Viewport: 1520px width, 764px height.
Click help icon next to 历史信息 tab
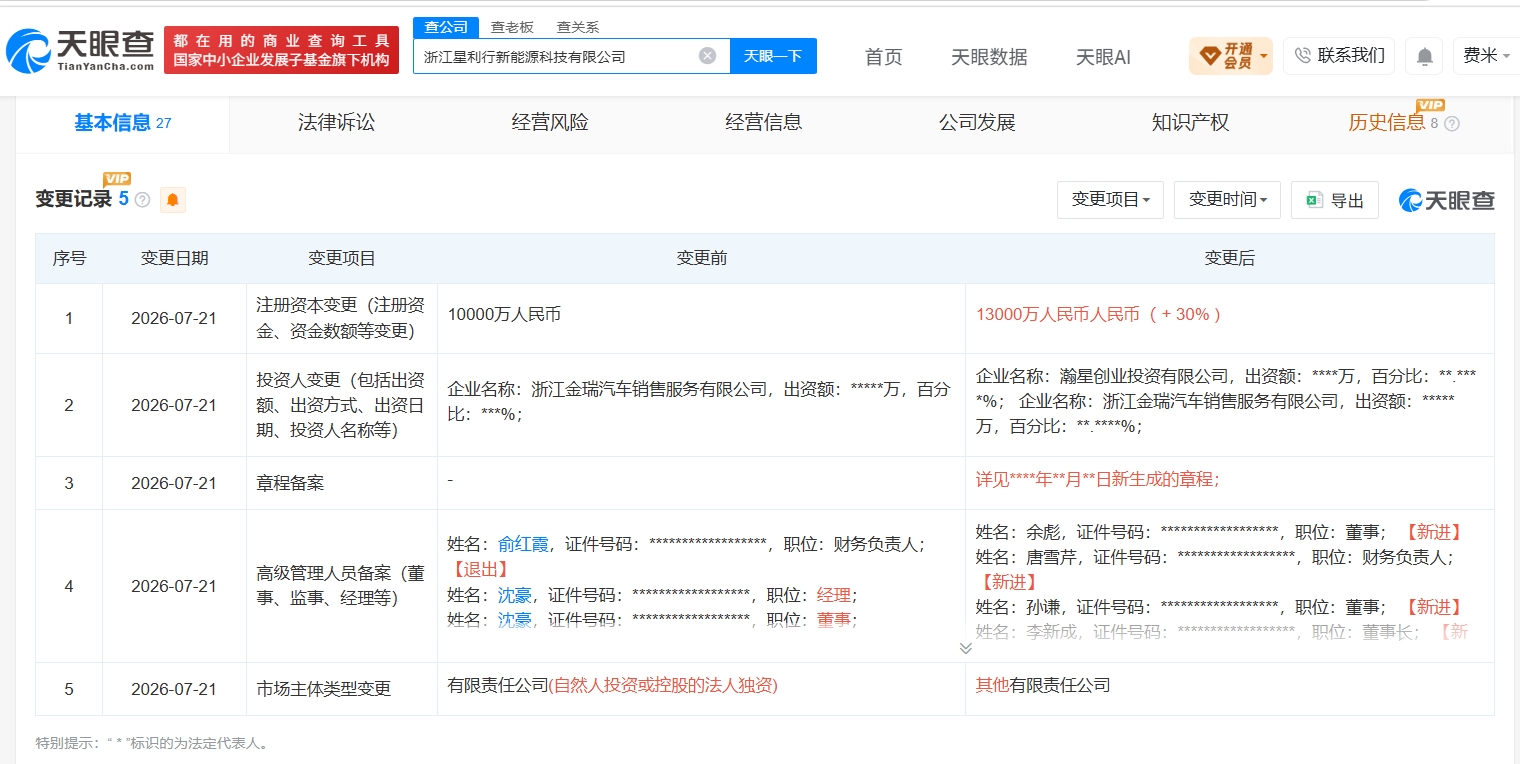pos(1452,124)
